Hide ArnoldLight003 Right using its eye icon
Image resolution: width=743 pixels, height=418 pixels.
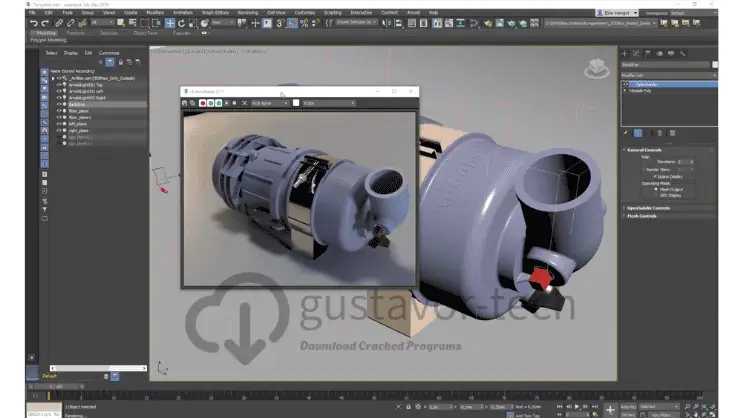[59, 98]
